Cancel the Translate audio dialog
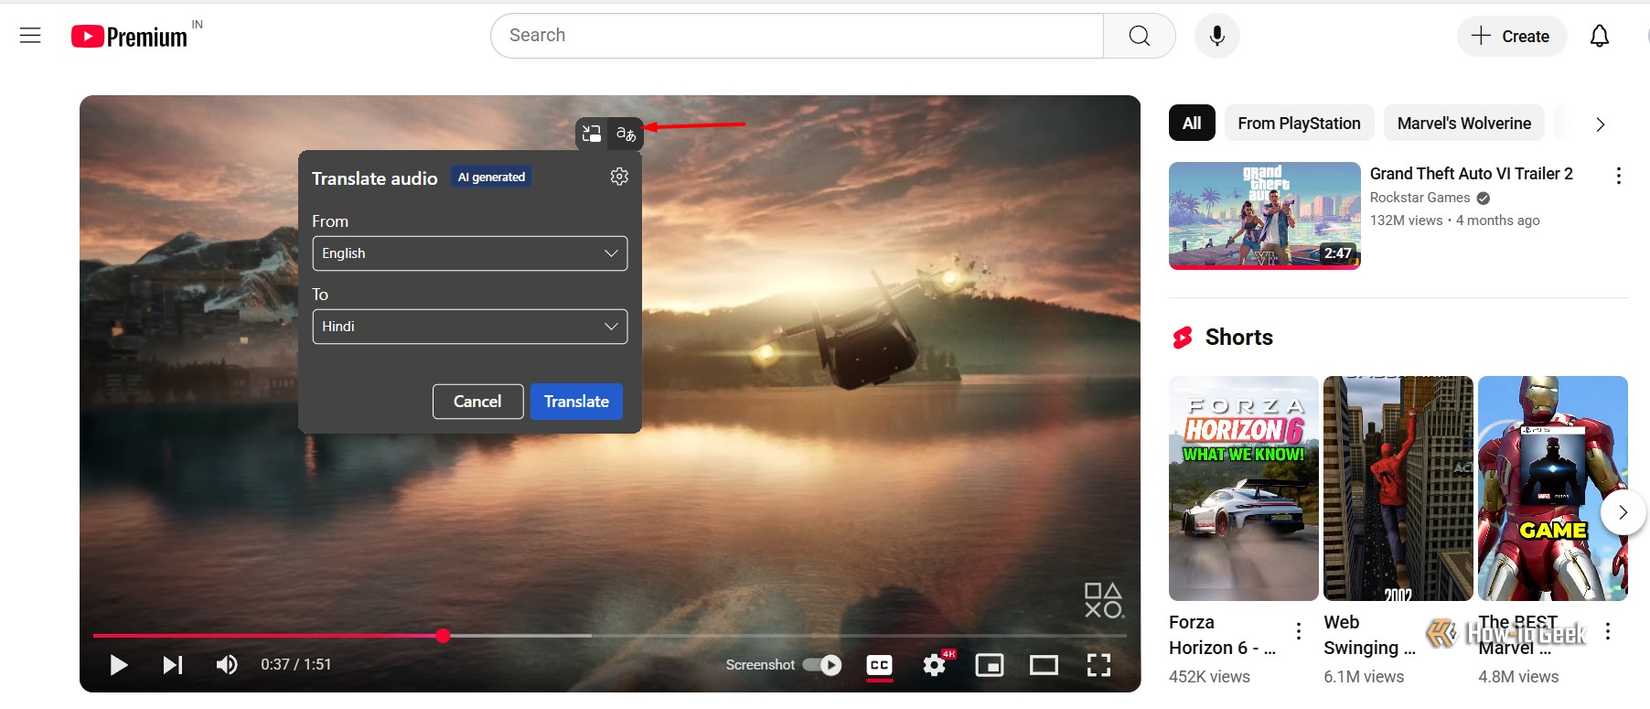The width and height of the screenshot is (1650, 709). coord(477,401)
